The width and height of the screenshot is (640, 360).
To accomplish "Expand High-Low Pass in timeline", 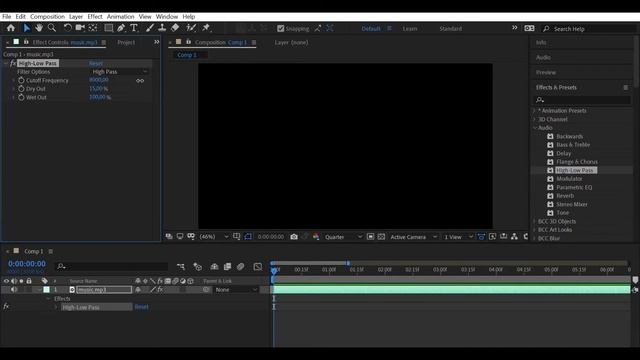I will [x=56, y=307].
